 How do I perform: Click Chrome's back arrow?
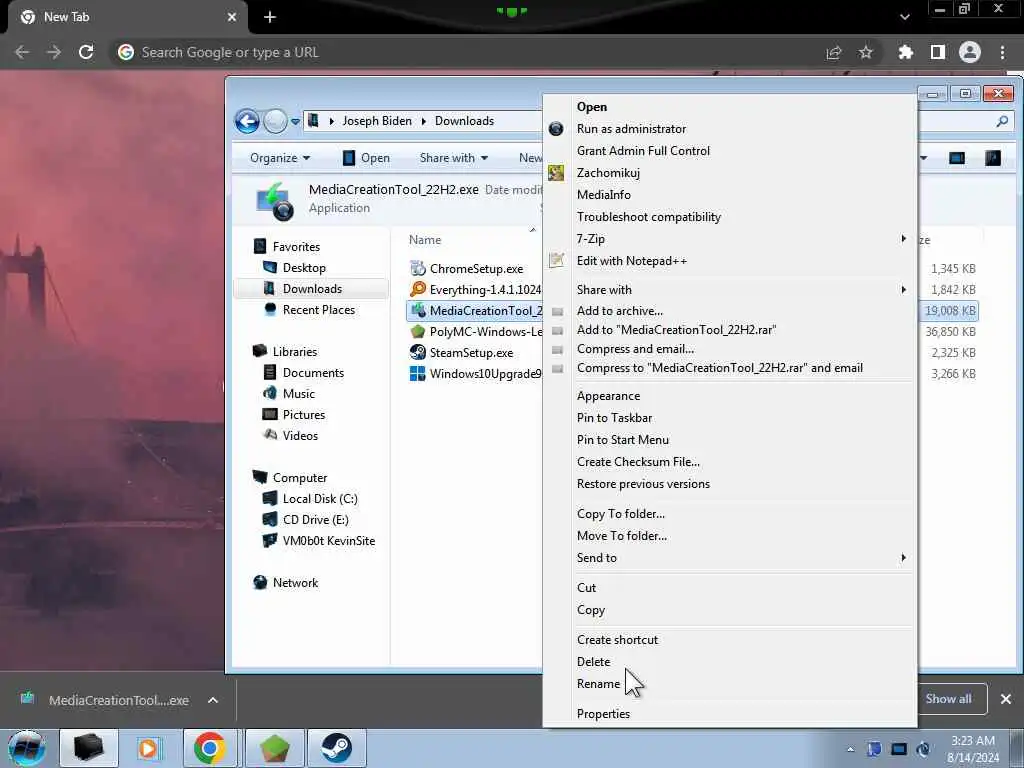[x=22, y=52]
